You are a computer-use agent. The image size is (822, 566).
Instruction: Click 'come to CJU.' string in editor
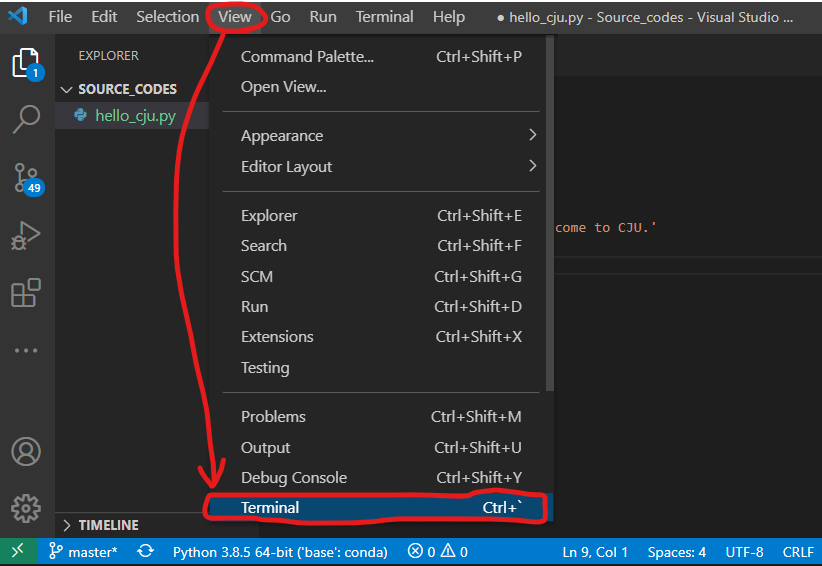pos(605,227)
